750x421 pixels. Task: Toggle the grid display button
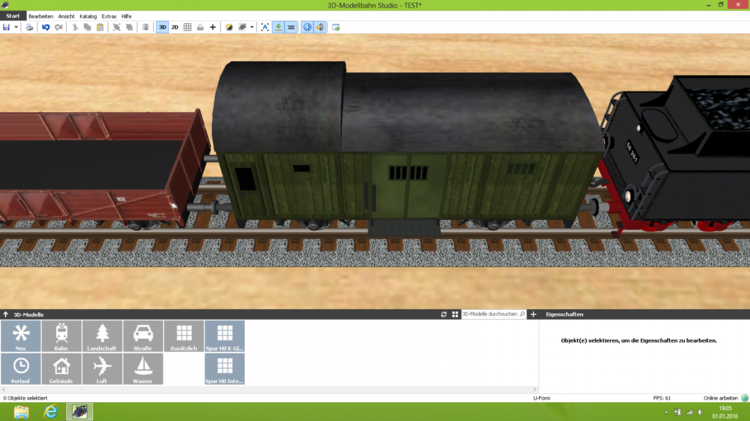(187, 27)
